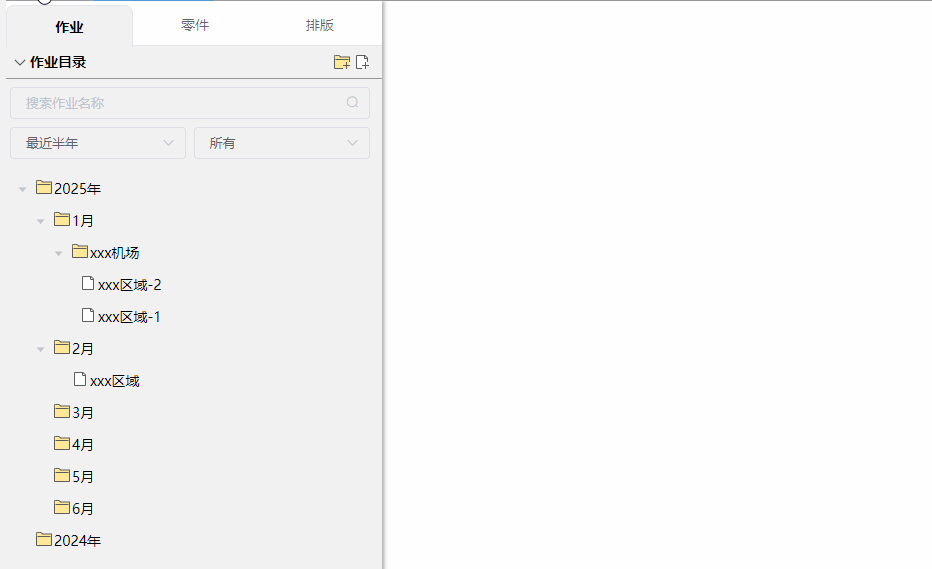
Task: Click the 3月 folder icon
Action: point(62,411)
